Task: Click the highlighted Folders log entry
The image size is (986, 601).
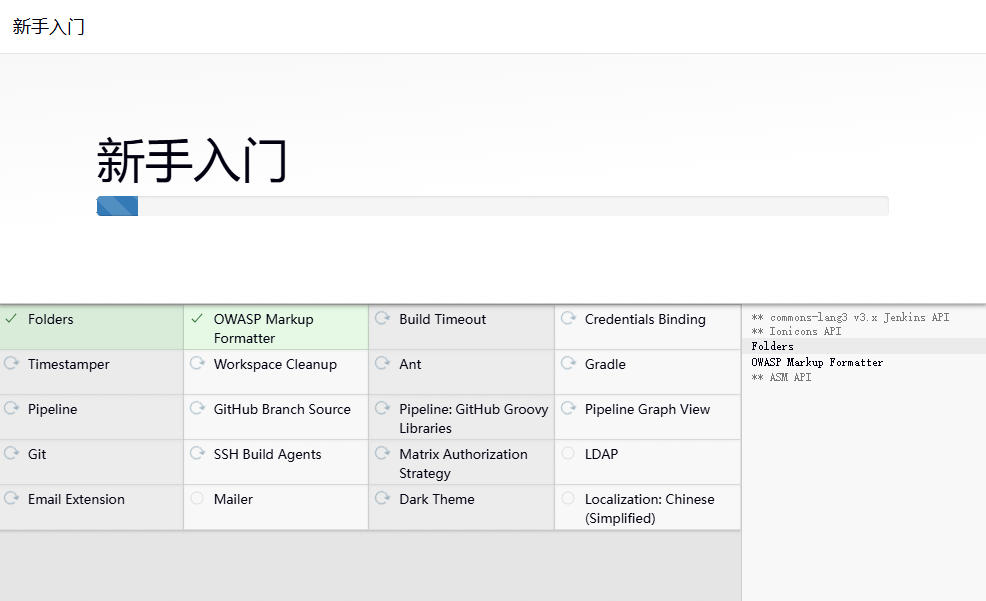Action: coord(772,346)
